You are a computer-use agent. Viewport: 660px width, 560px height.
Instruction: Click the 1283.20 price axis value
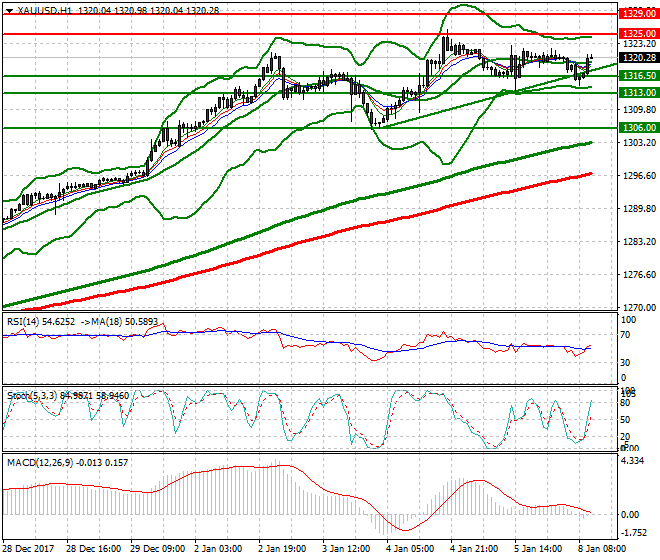639,242
